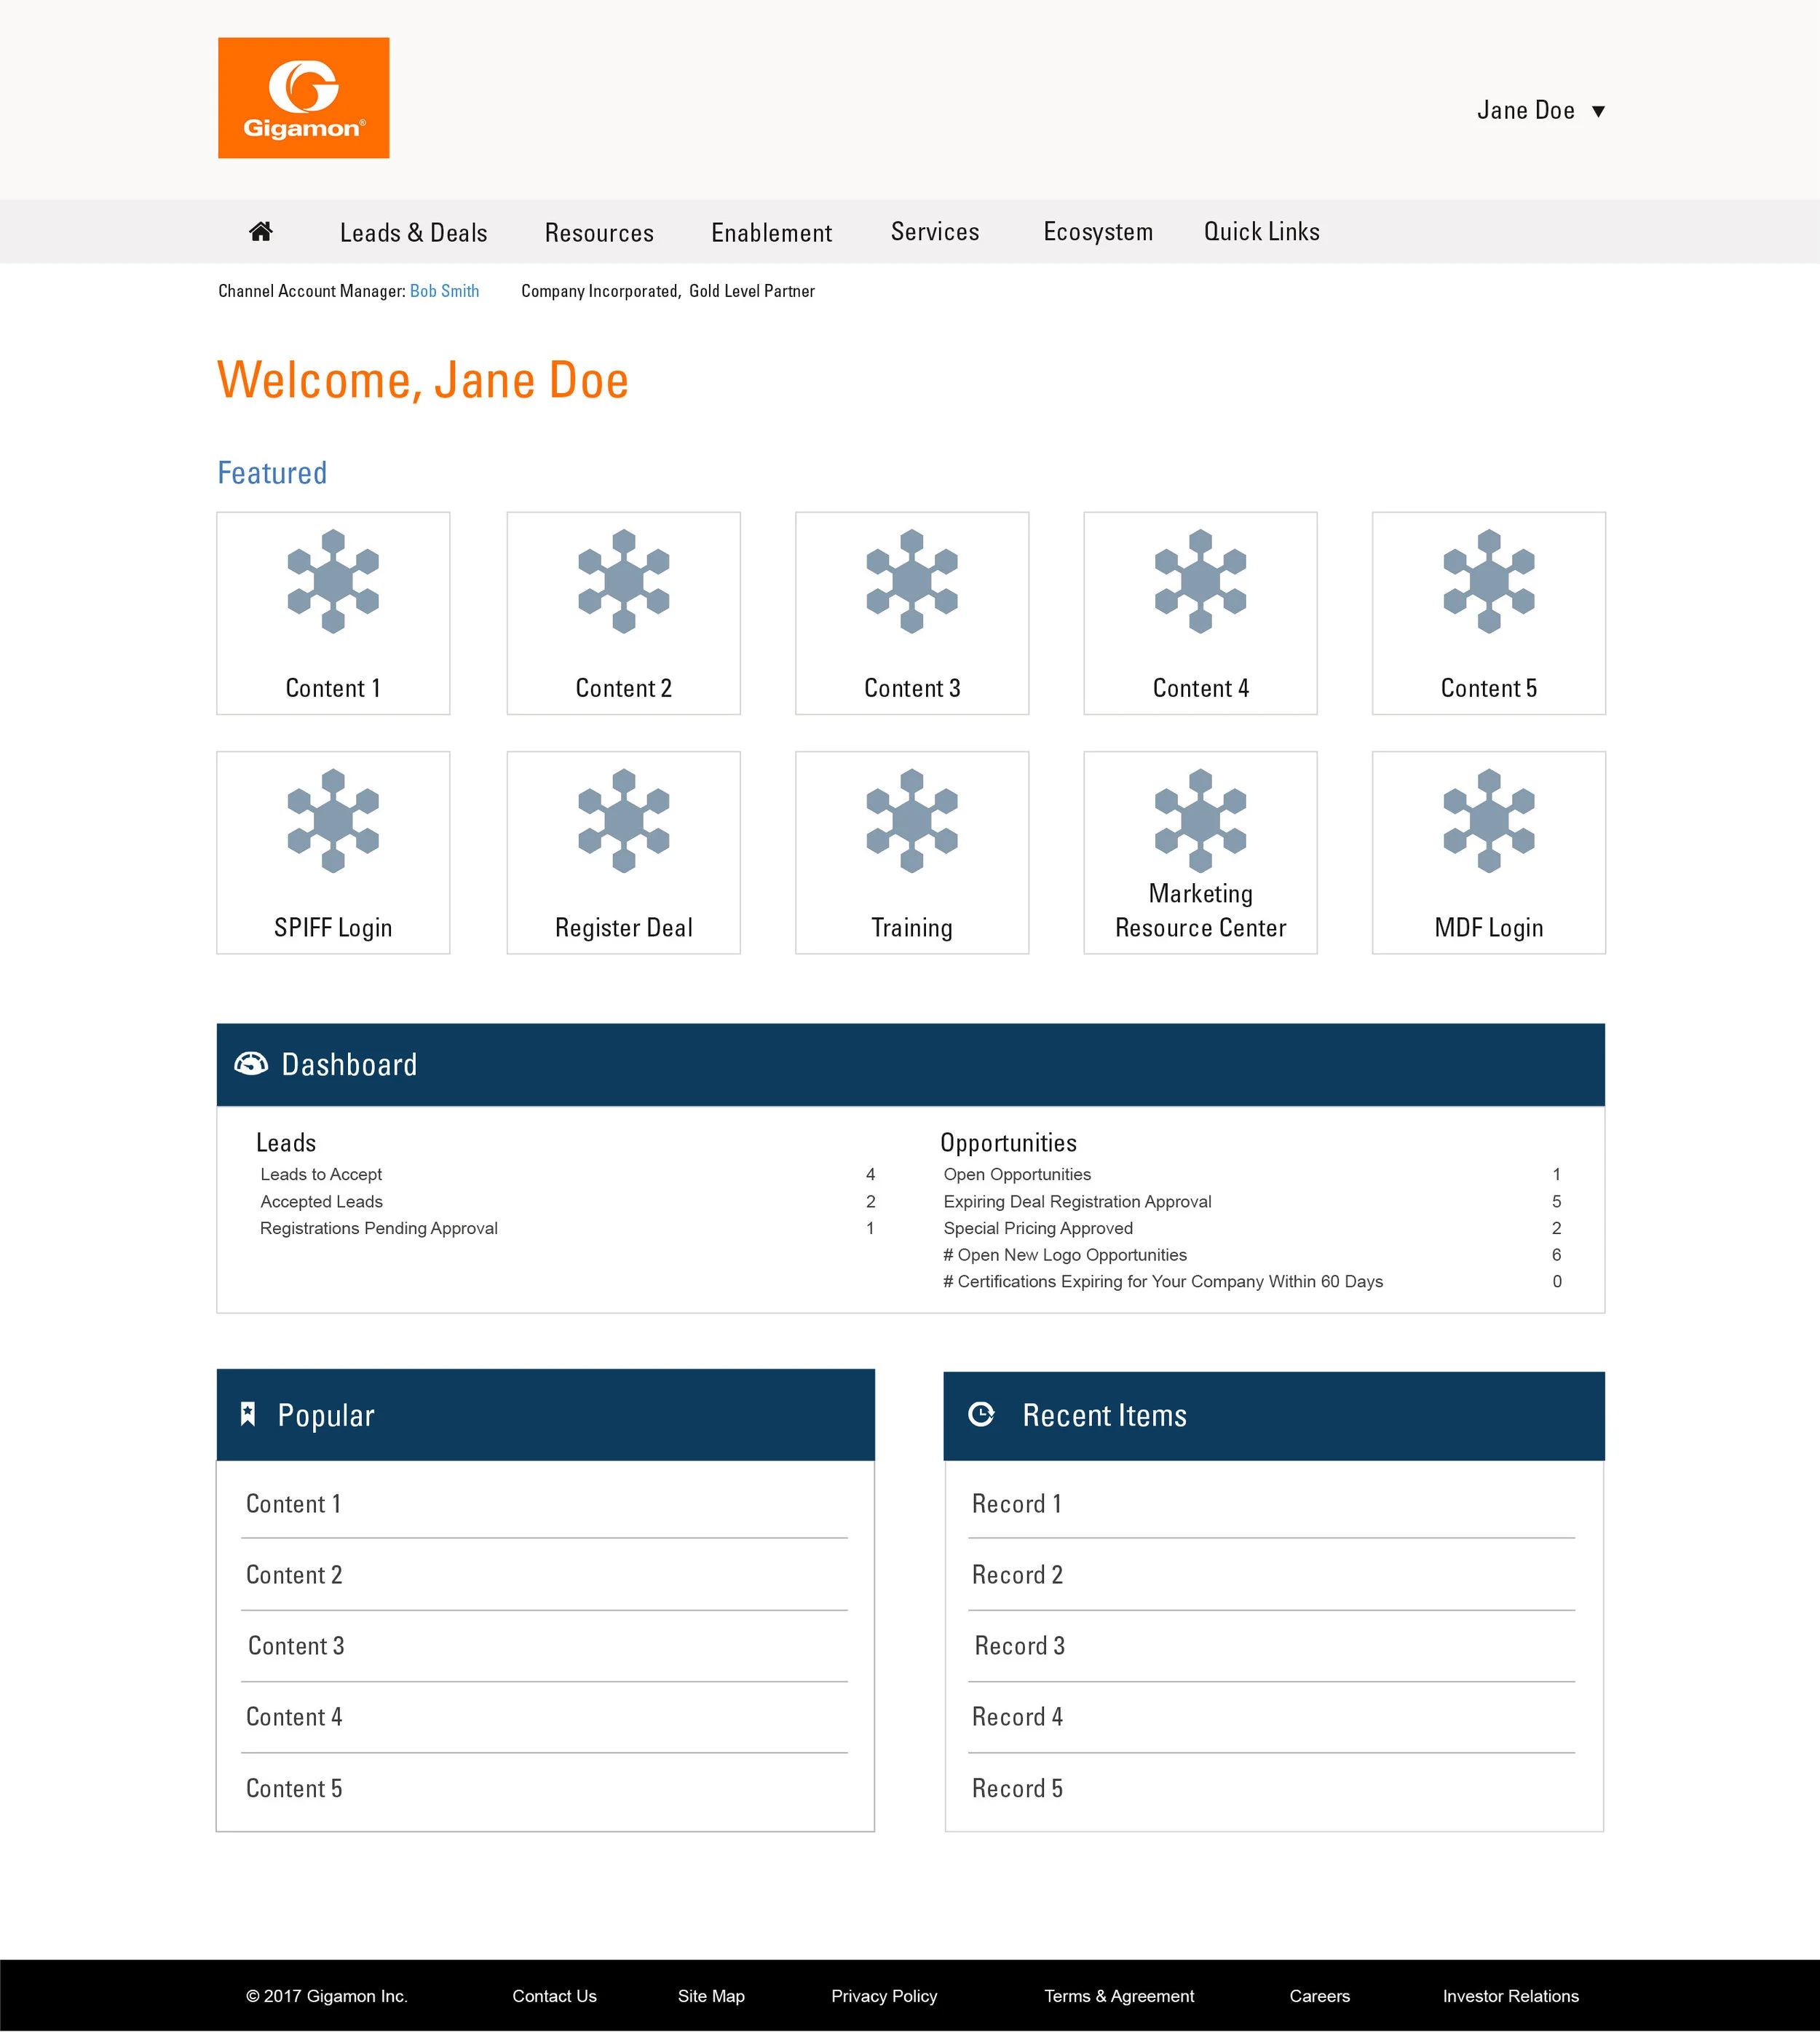
Task: Open Record 2 in Recent Items
Action: click(x=1017, y=1575)
